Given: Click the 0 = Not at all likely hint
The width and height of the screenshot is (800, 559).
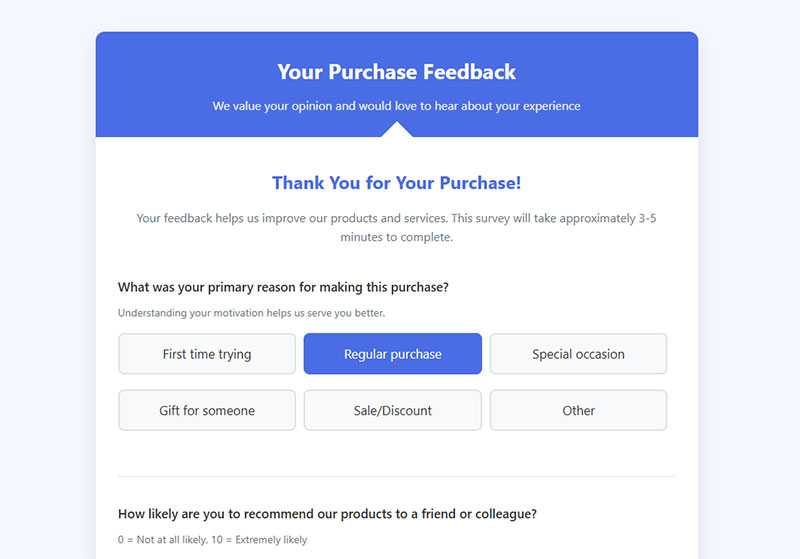Looking at the screenshot, I should click(212, 540).
